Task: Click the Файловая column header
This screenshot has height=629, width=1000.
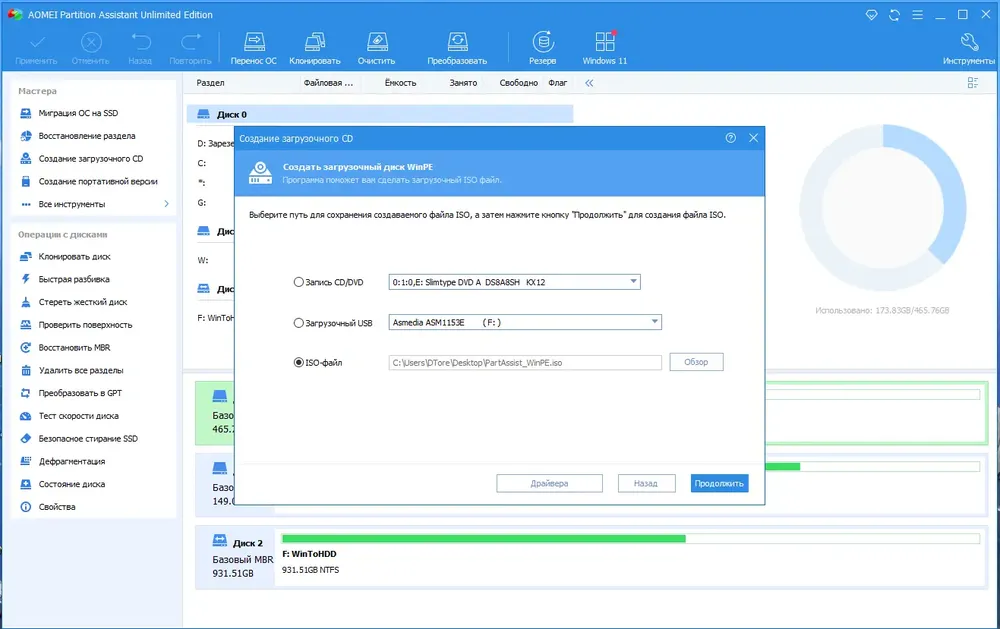Action: point(328,83)
